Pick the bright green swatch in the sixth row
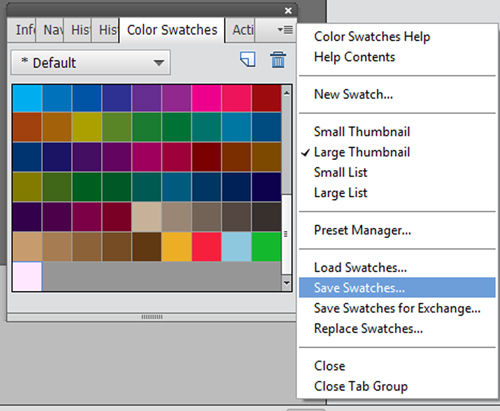The width and height of the screenshot is (500, 411). point(266,247)
